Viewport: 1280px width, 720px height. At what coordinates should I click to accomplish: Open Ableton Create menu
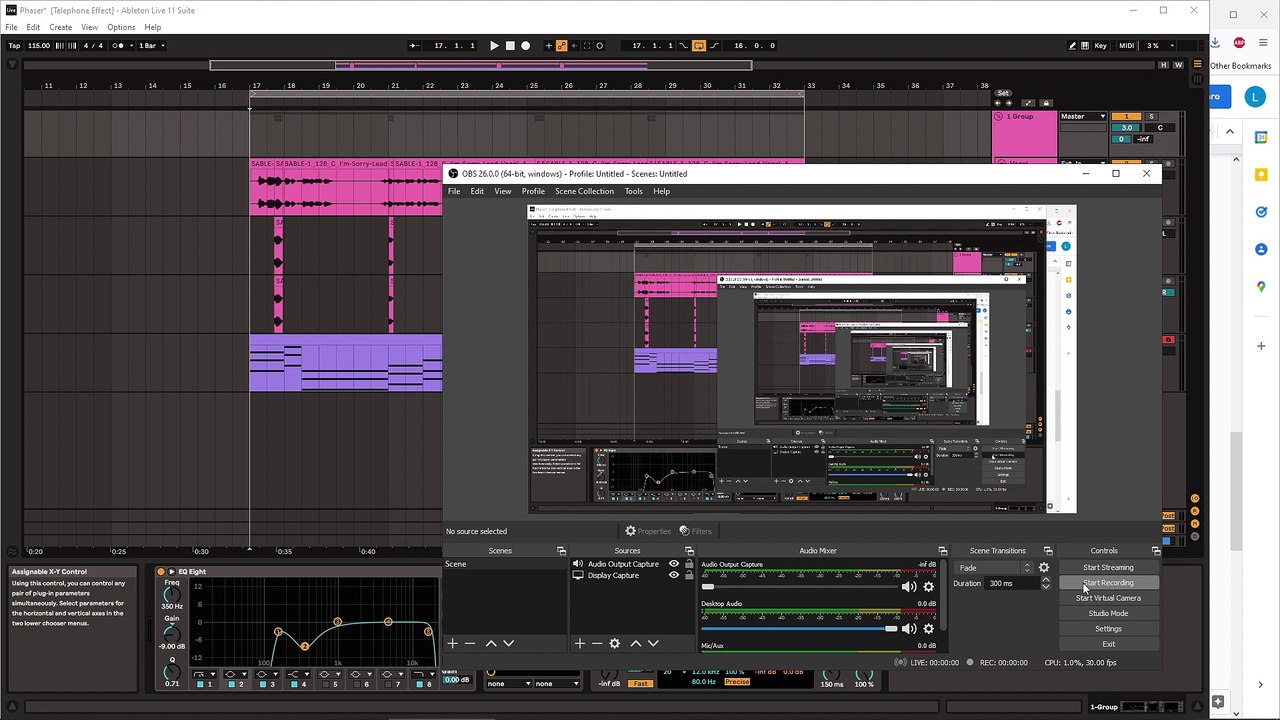point(60,27)
